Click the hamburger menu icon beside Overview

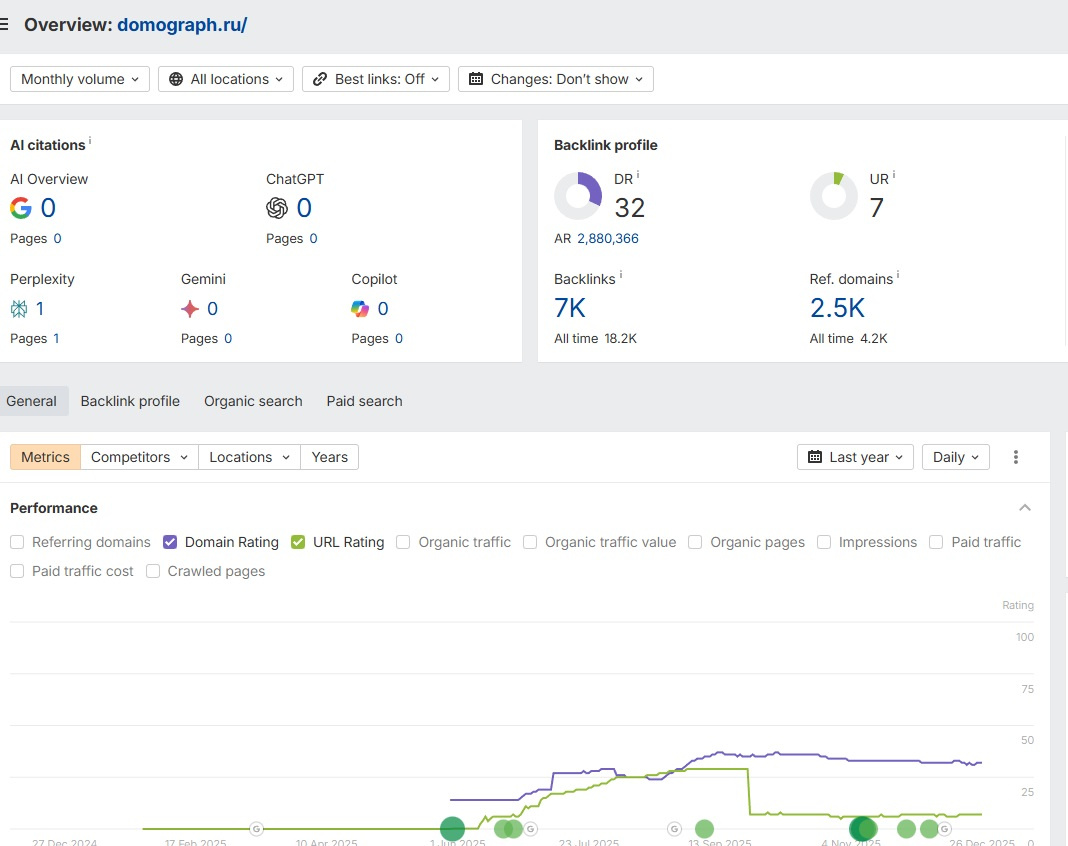pos(5,25)
